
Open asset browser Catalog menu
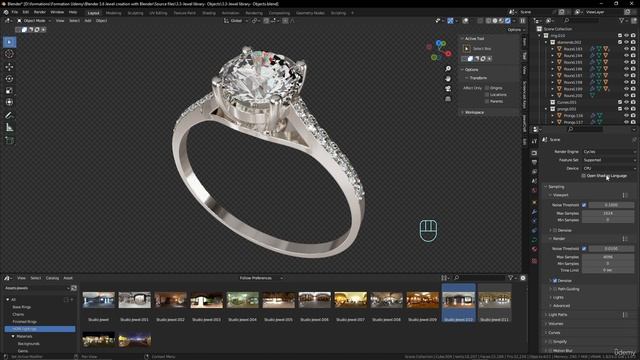[52, 278]
